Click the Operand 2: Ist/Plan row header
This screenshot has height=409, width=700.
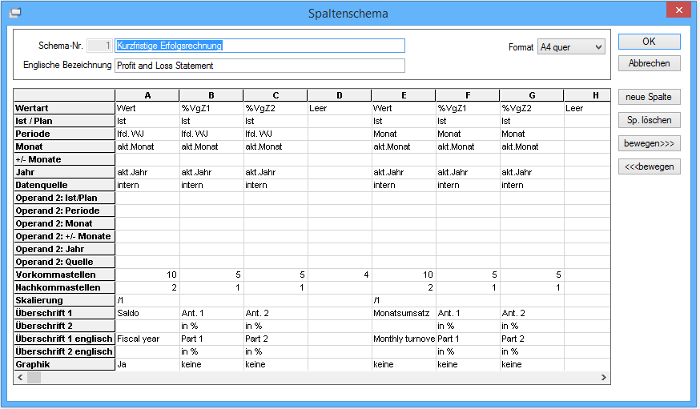click(64, 198)
